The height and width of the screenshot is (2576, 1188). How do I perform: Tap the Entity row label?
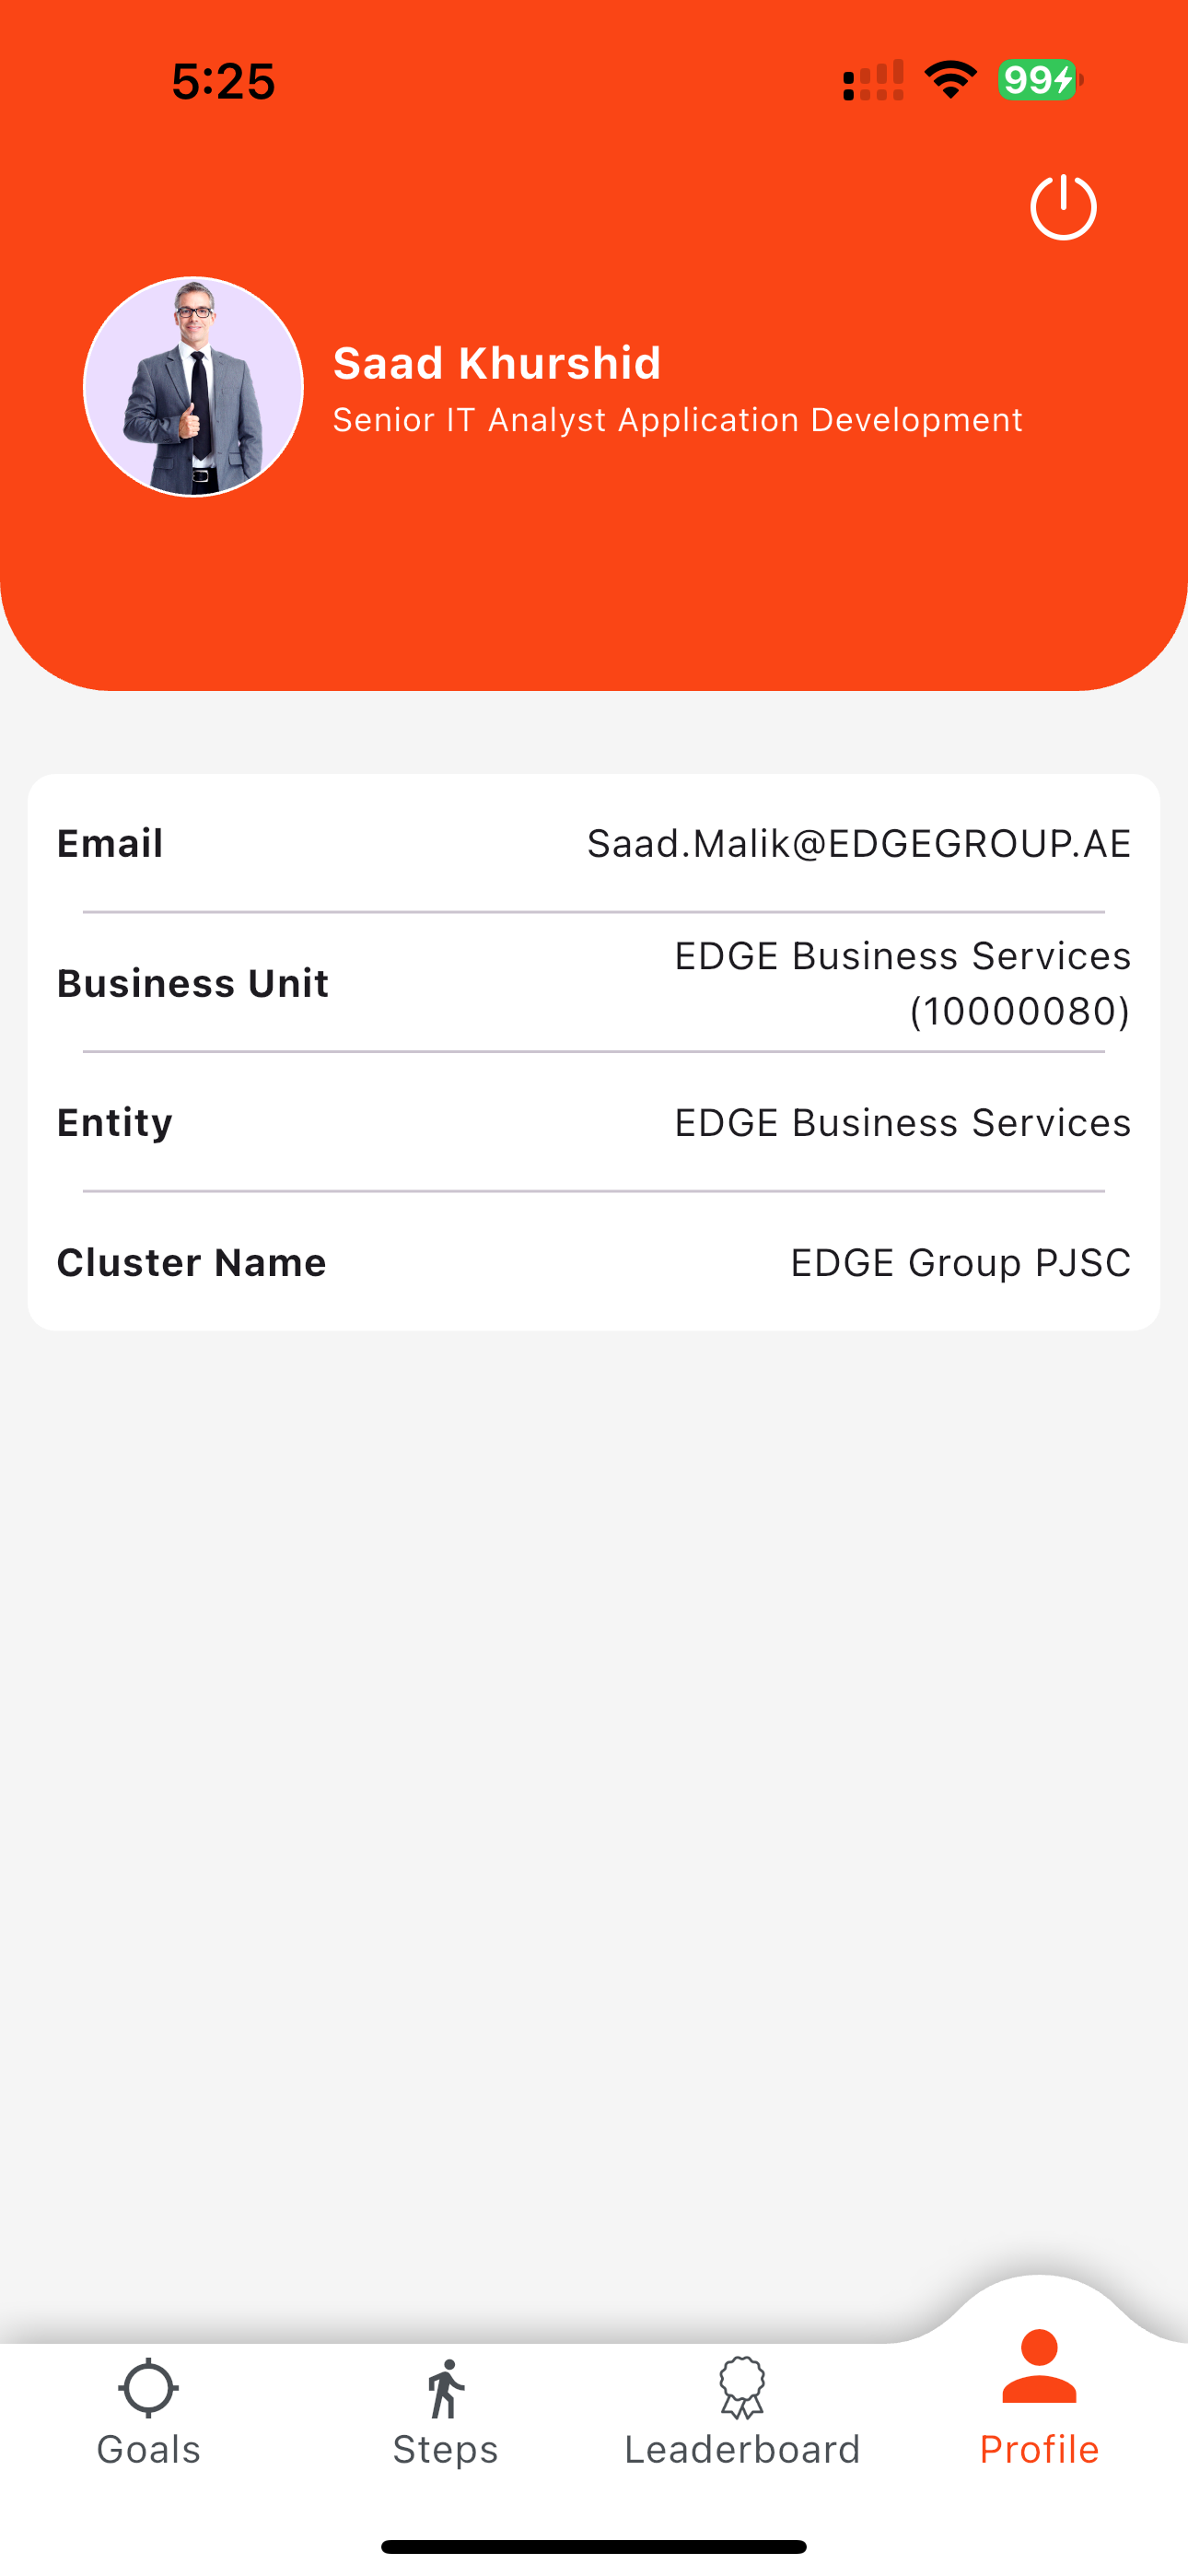tap(115, 1123)
